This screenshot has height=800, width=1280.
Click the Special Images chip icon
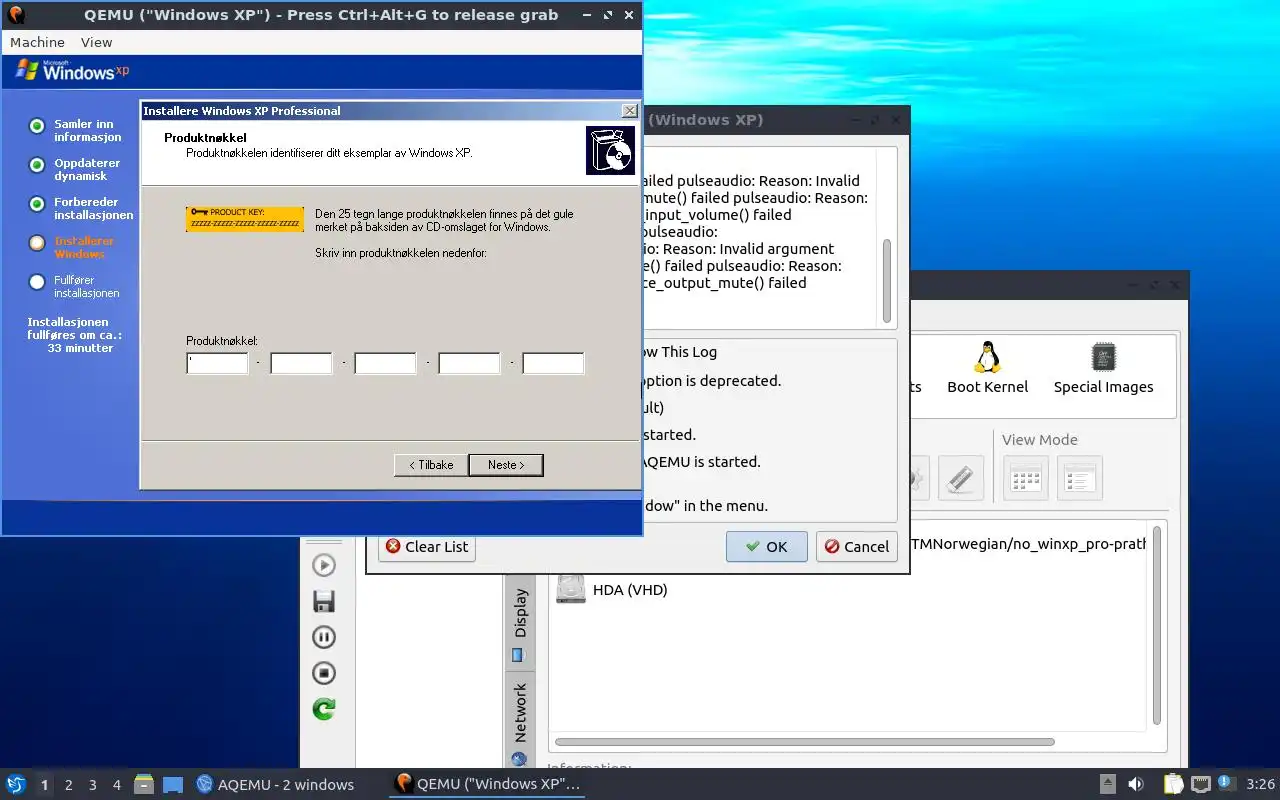tap(1103, 357)
